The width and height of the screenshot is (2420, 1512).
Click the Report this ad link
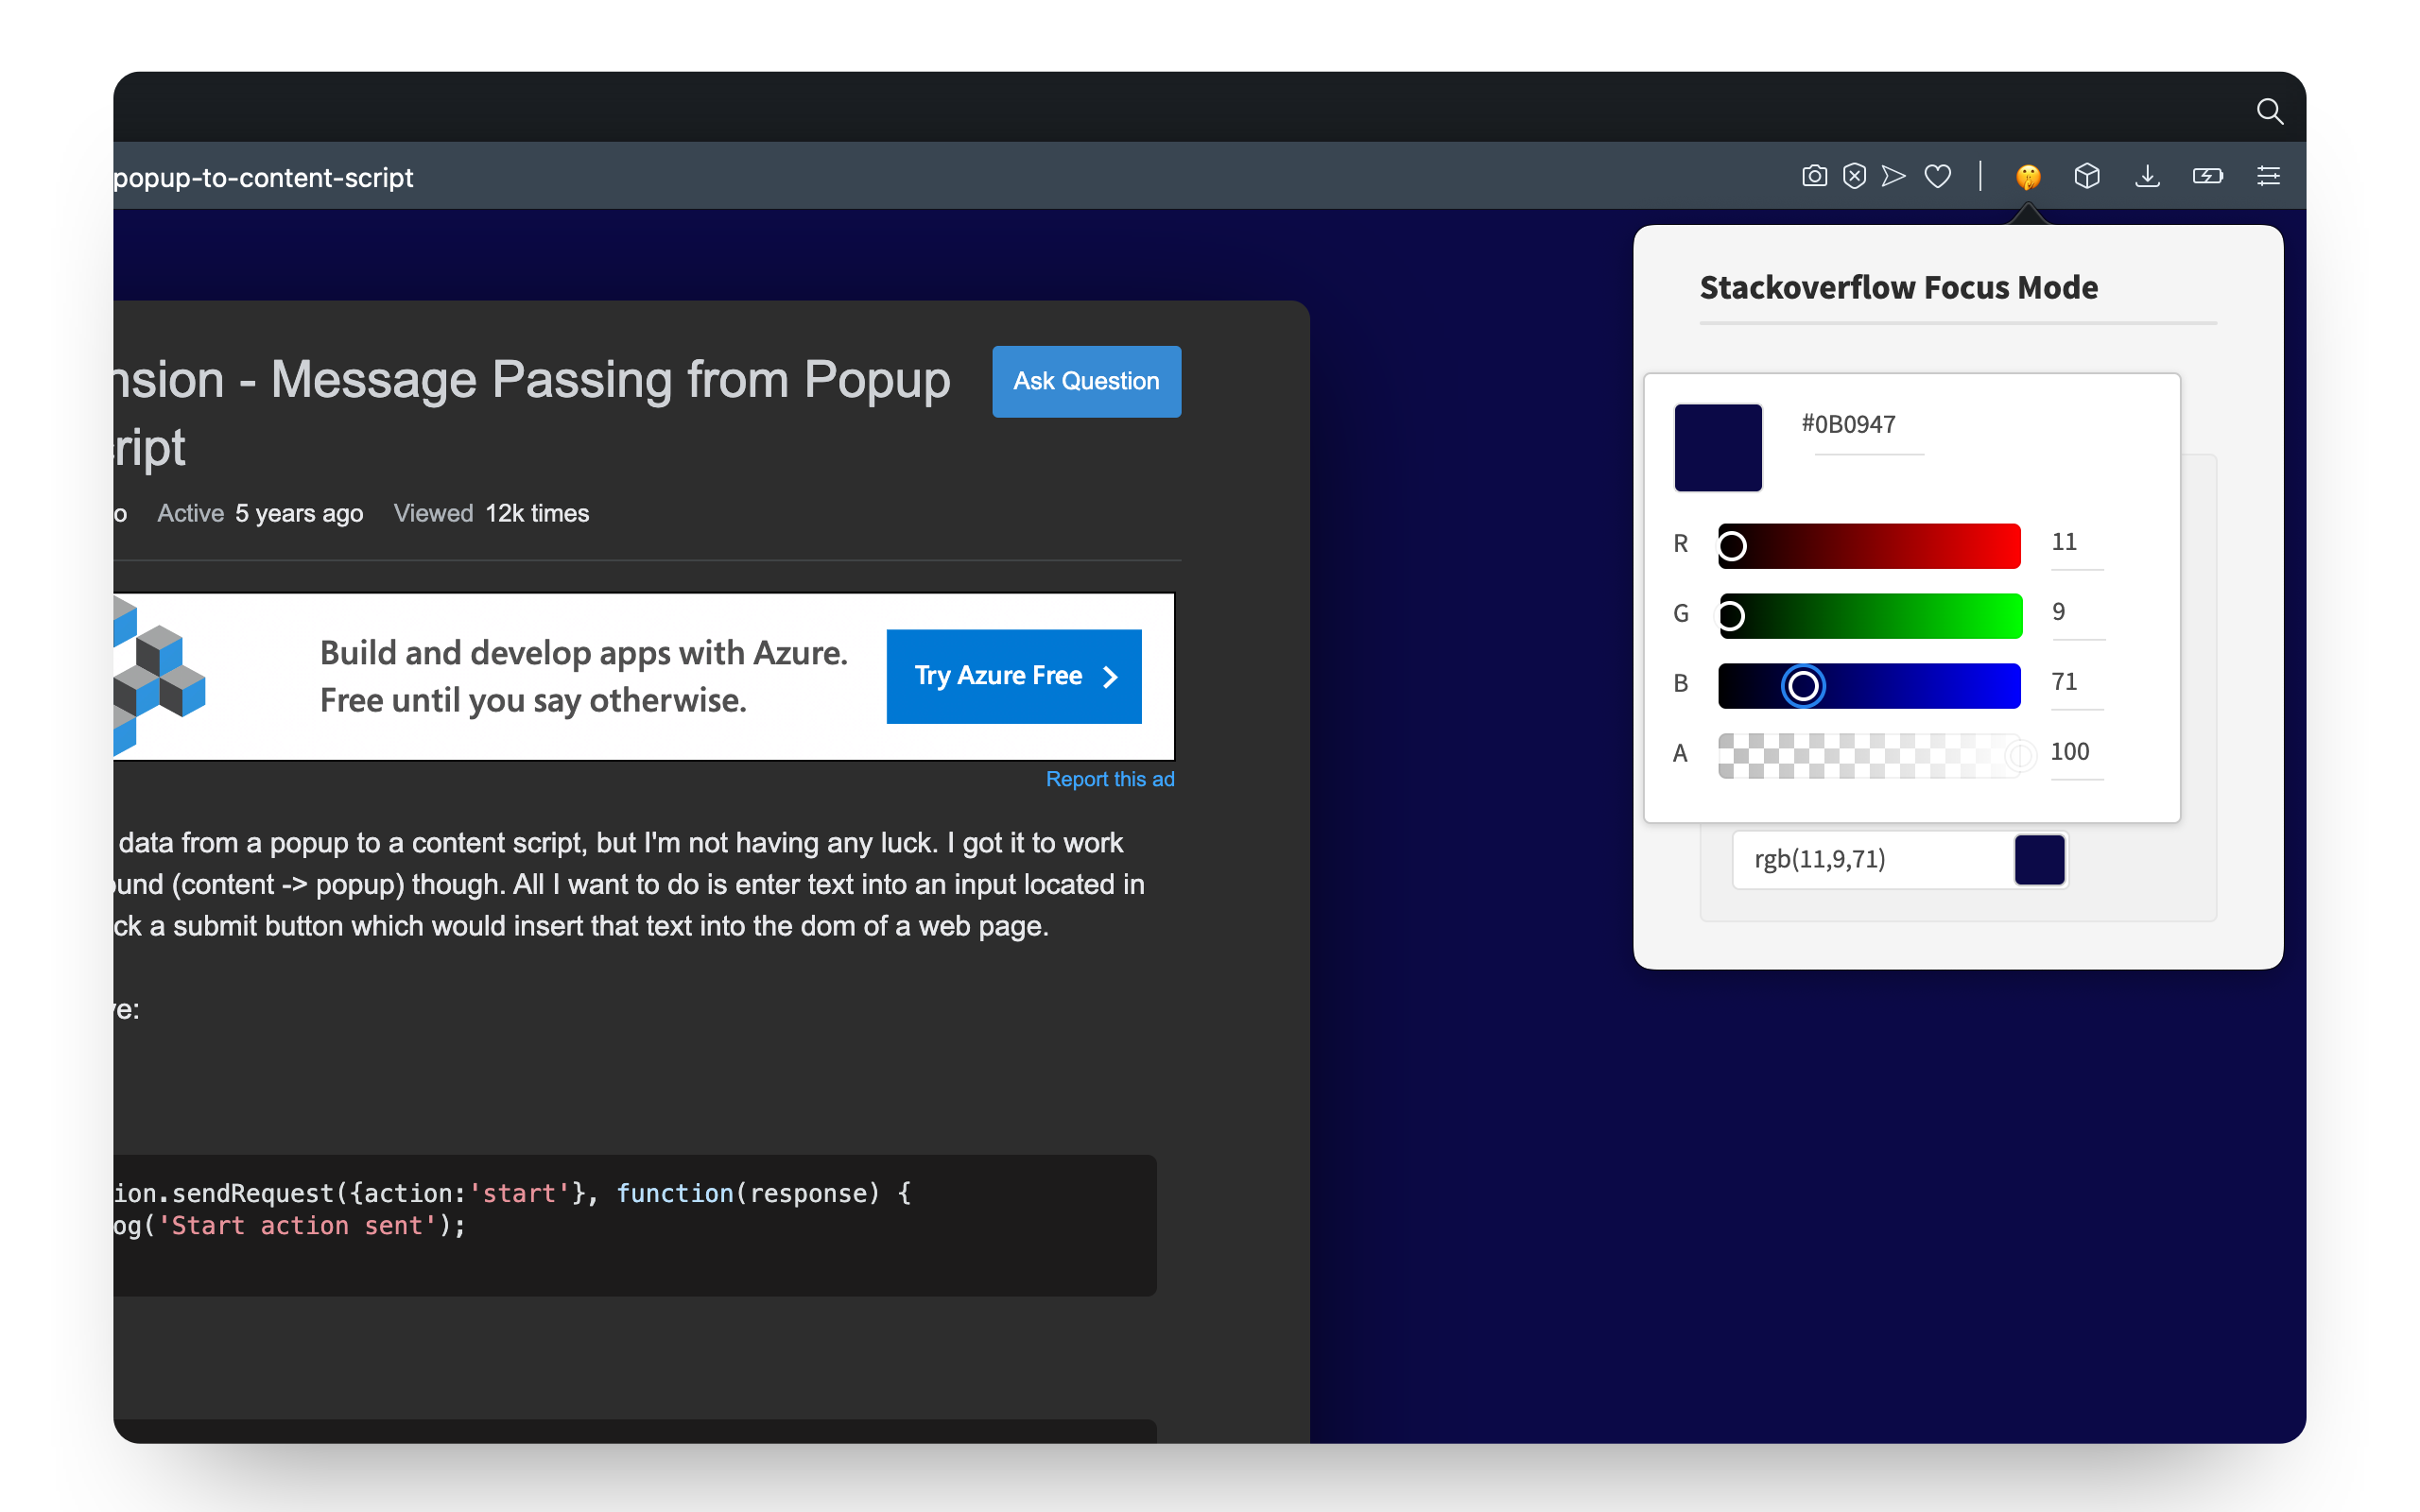pyautogui.click(x=1109, y=779)
